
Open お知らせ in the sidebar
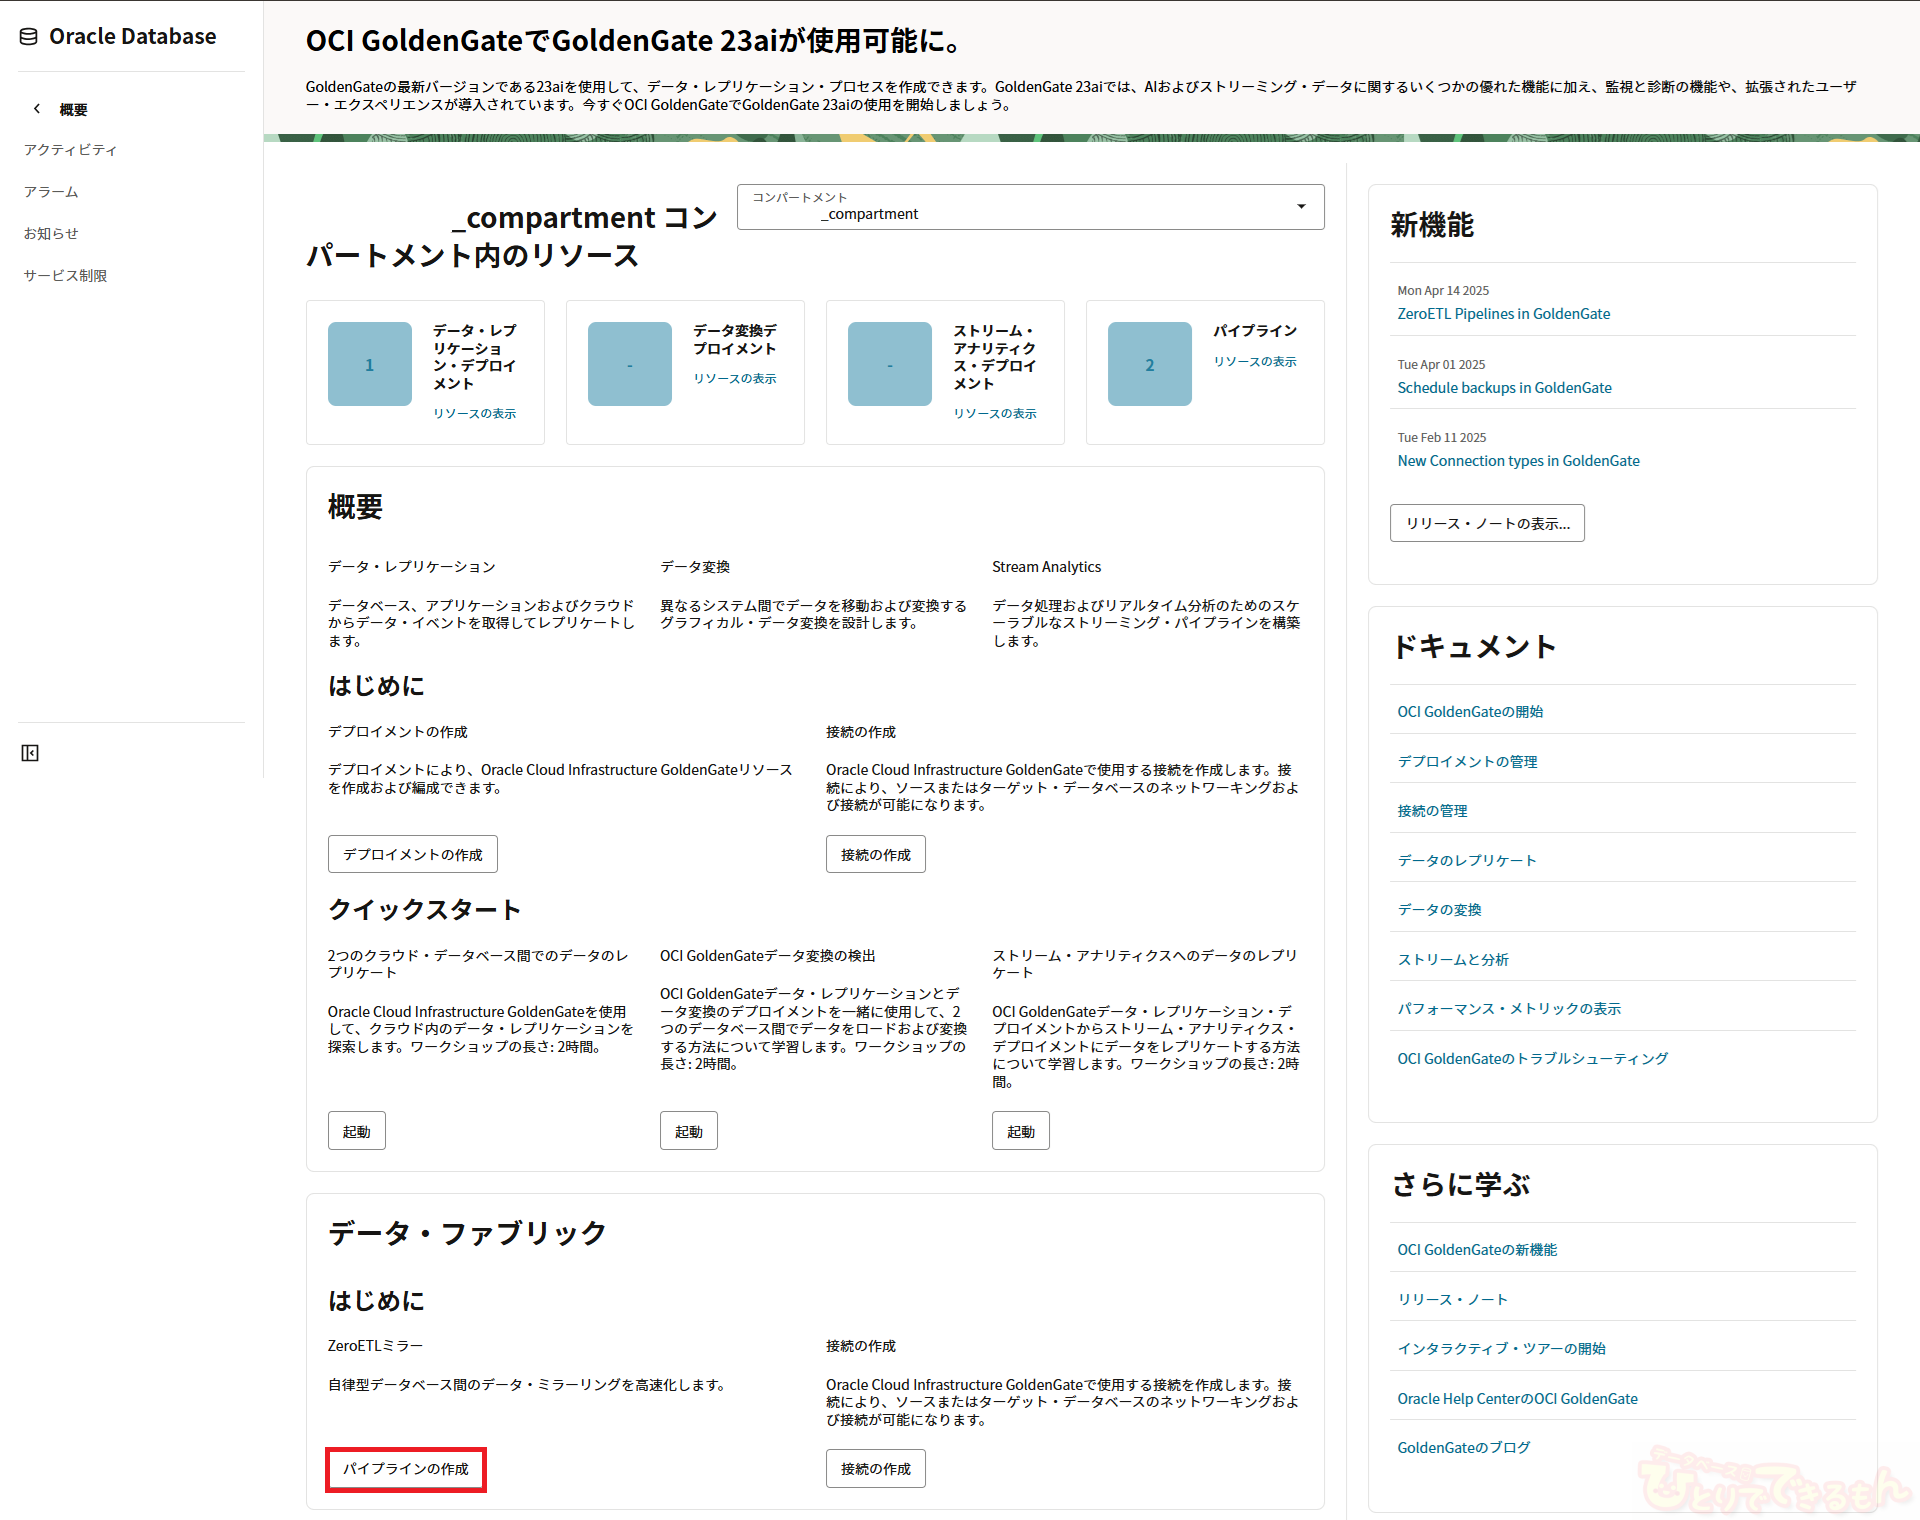[x=51, y=234]
